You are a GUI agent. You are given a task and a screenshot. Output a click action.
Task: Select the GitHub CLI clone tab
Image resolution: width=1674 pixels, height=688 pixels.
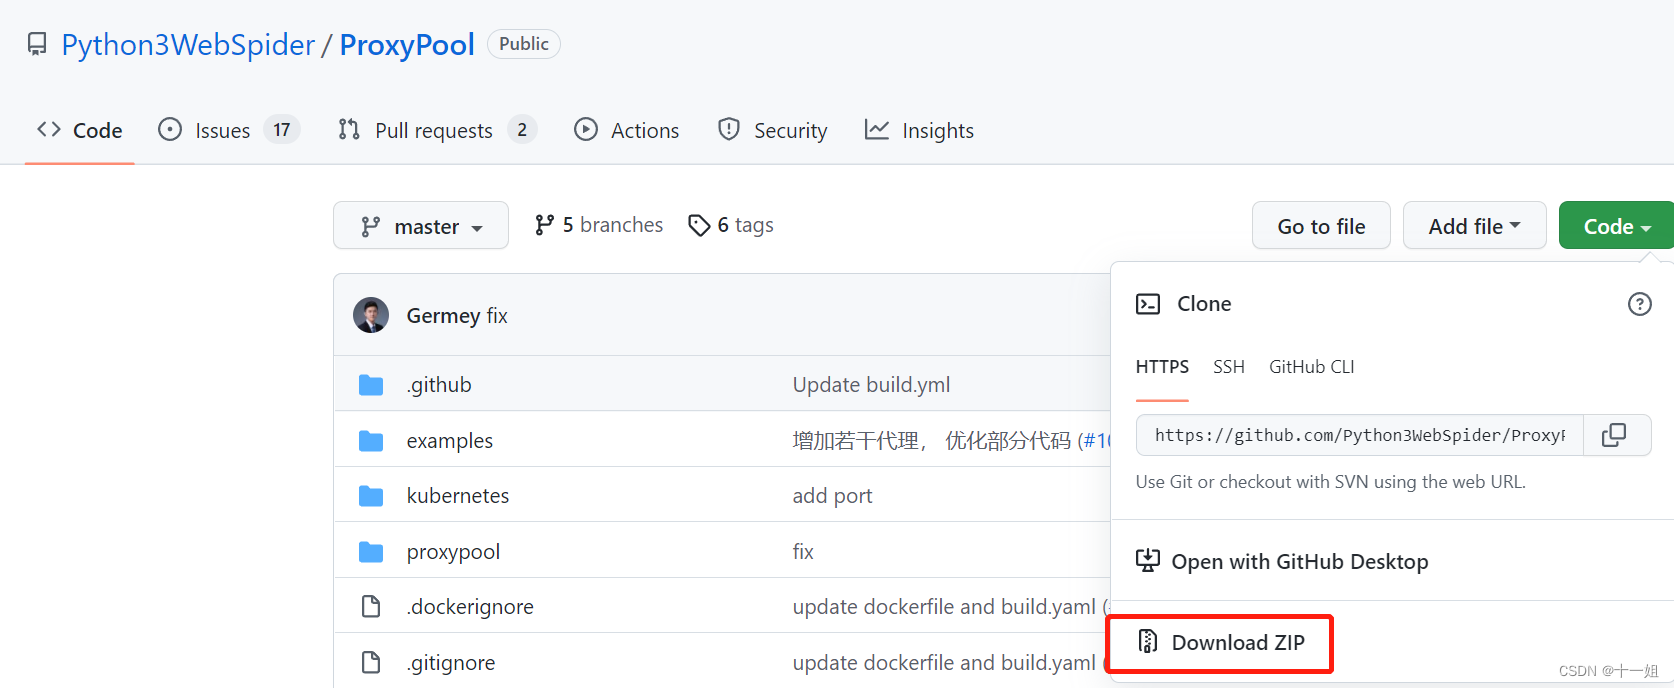1312,367
